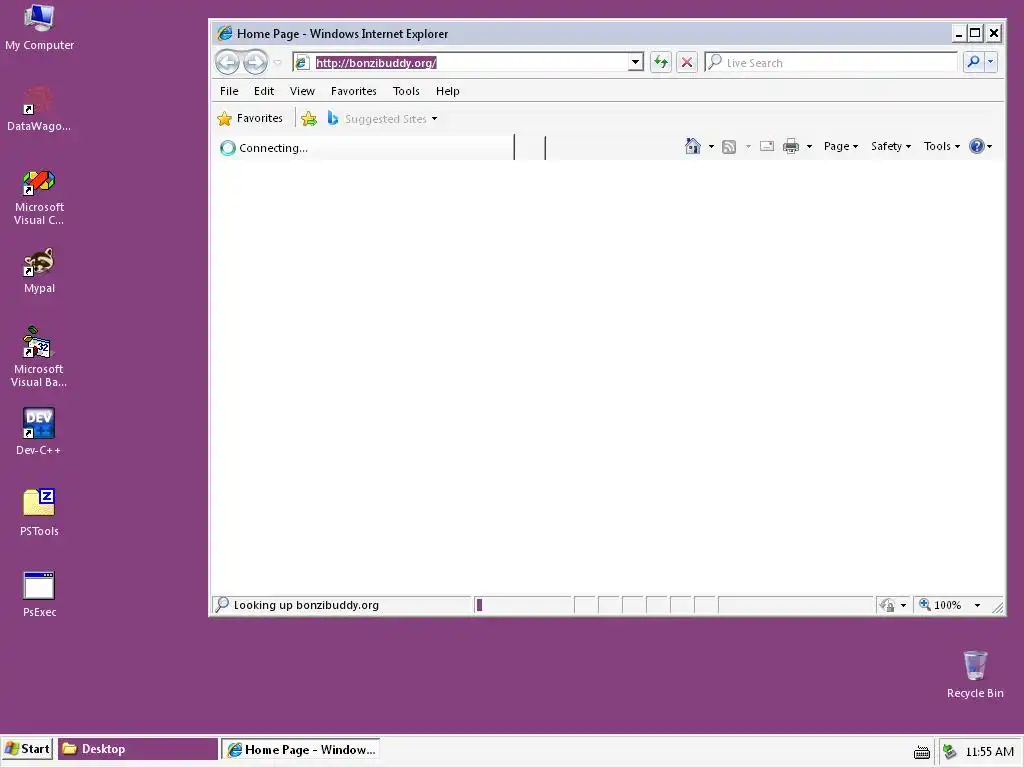
Task: Click the status bar security zone icon
Action: point(887,605)
